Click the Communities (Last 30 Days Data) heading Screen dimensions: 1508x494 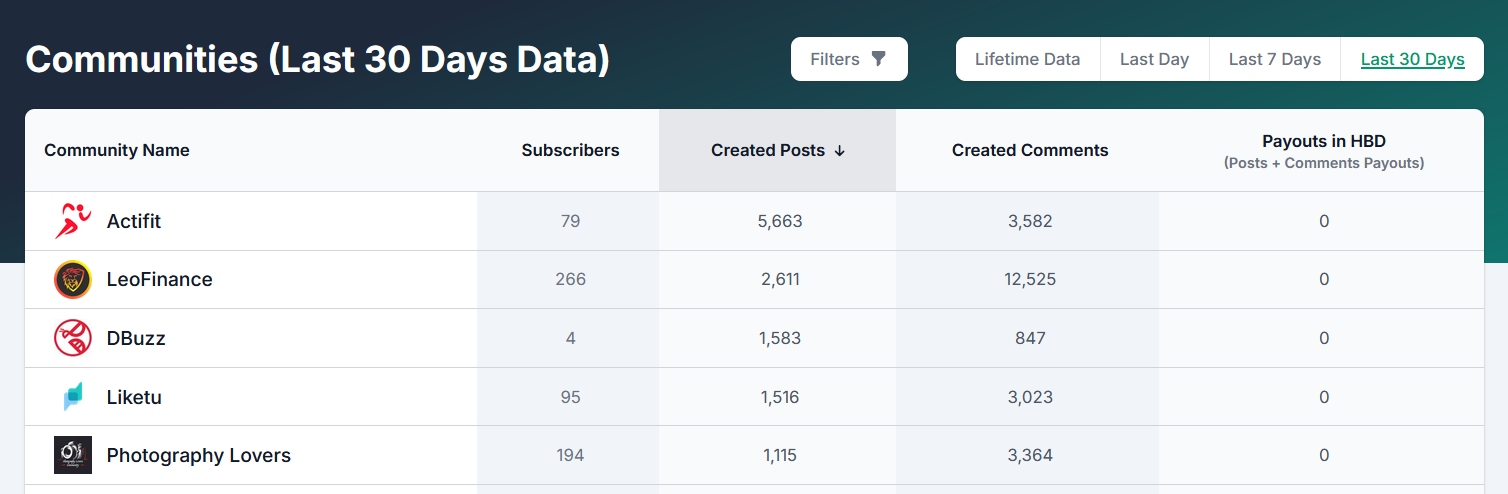[x=318, y=59]
